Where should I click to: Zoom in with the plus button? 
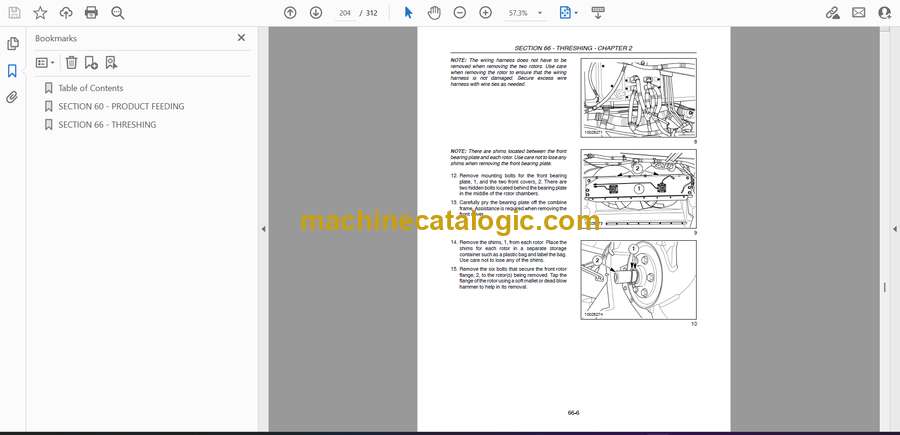(x=486, y=13)
